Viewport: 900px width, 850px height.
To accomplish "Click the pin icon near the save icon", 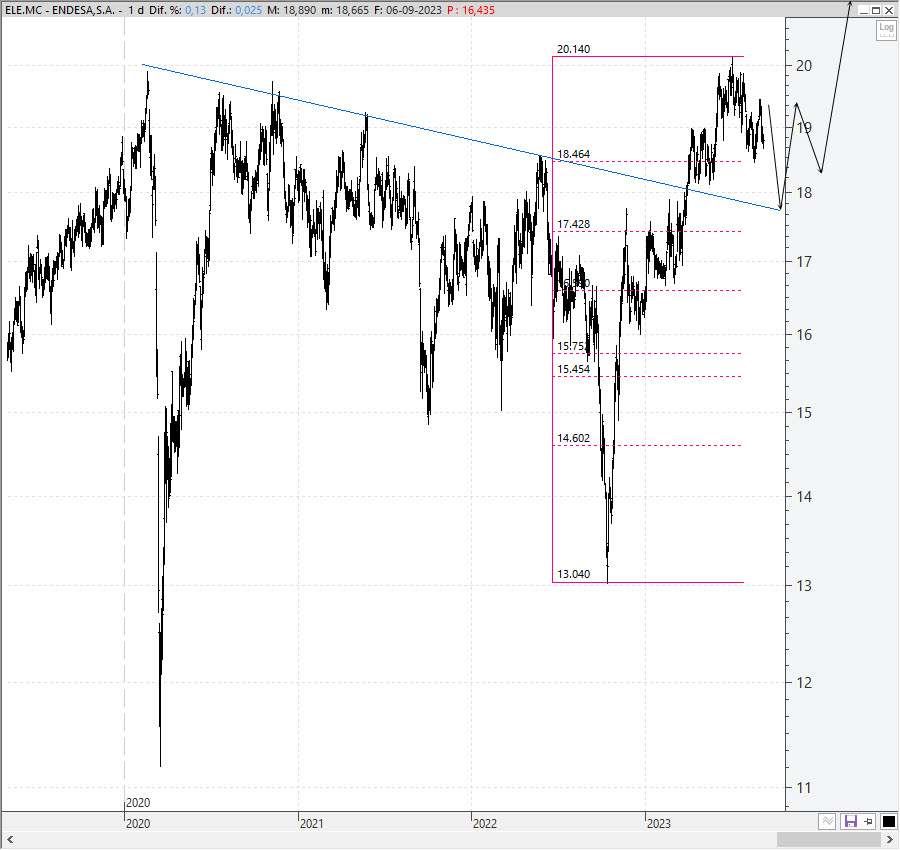I will [x=868, y=821].
